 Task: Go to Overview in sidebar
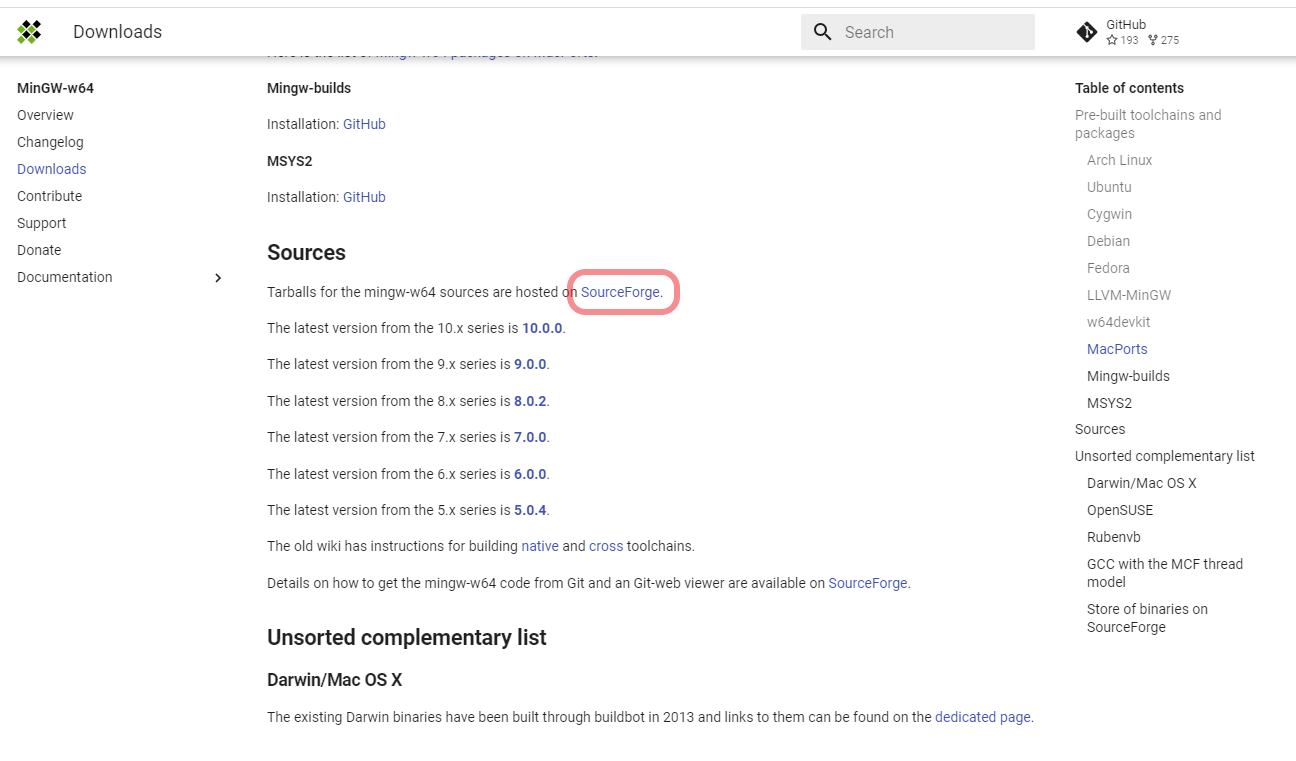click(x=45, y=115)
